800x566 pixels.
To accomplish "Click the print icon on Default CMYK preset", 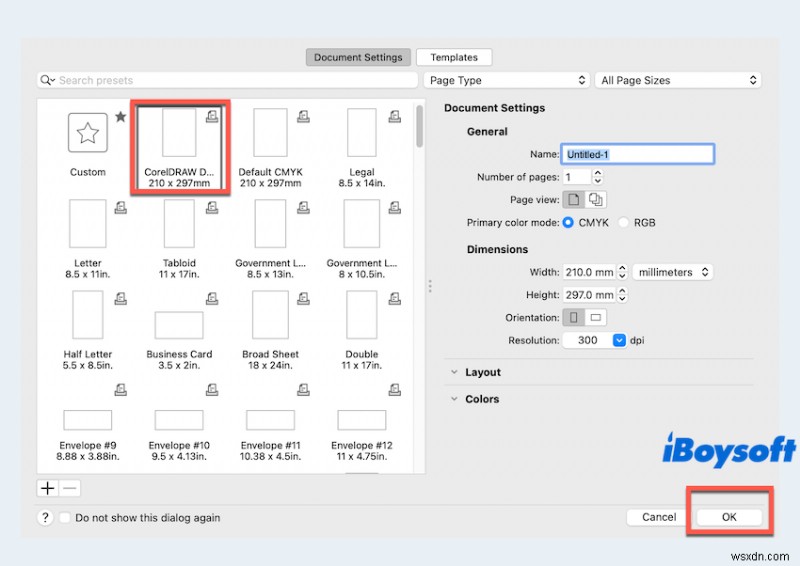I will click(x=303, y=116).
